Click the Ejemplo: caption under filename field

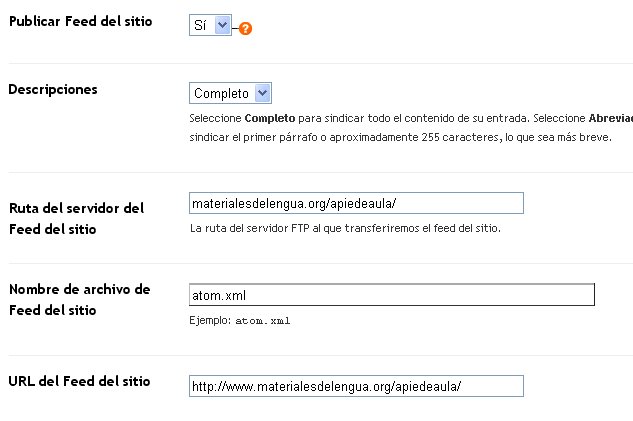210,320
